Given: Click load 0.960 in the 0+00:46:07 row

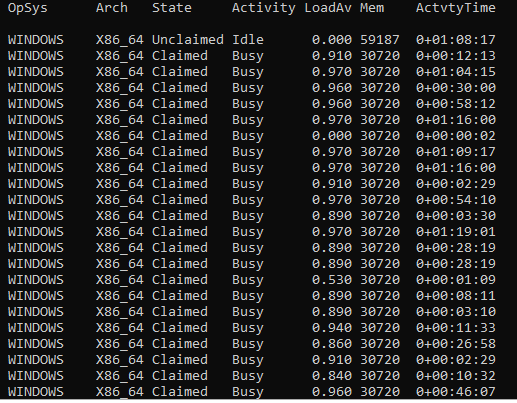Looking at the screenshot, I should click(x=332, y=392).
